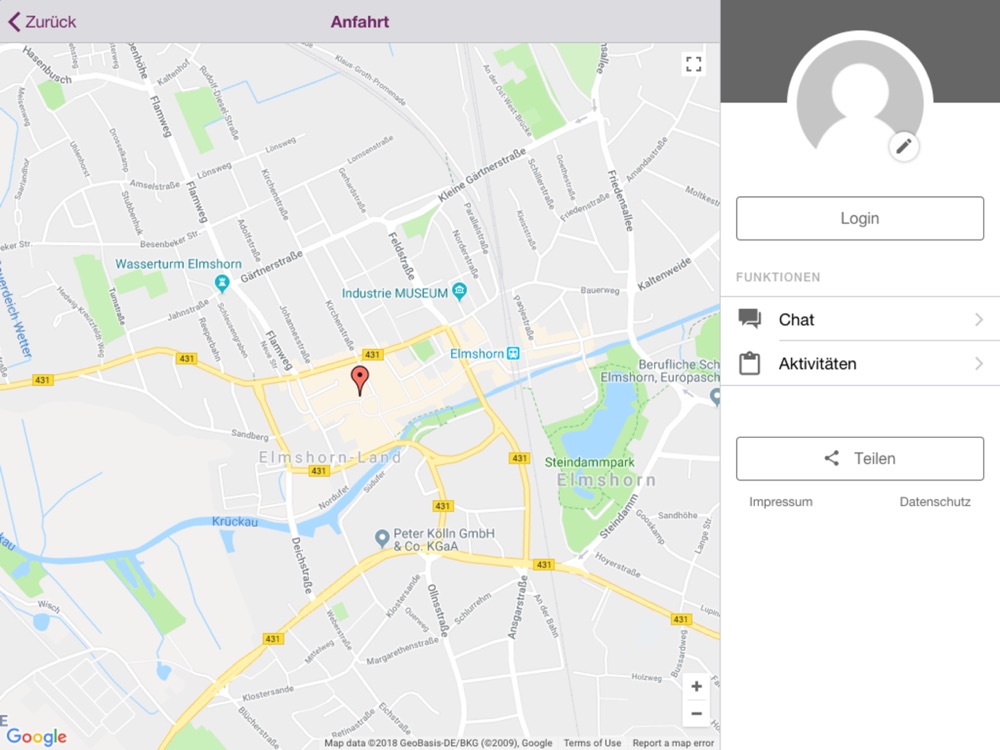
Task: Click the Kaltenweide street label
Action: [x=664, y=274]
